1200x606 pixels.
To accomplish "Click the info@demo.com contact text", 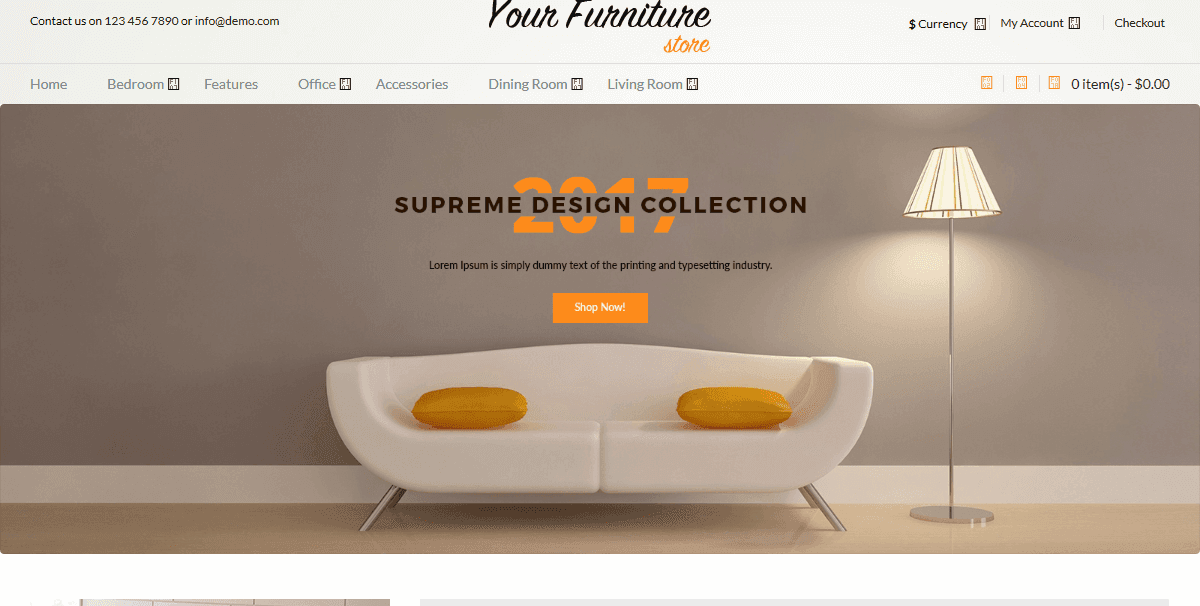I will point(237,21).
